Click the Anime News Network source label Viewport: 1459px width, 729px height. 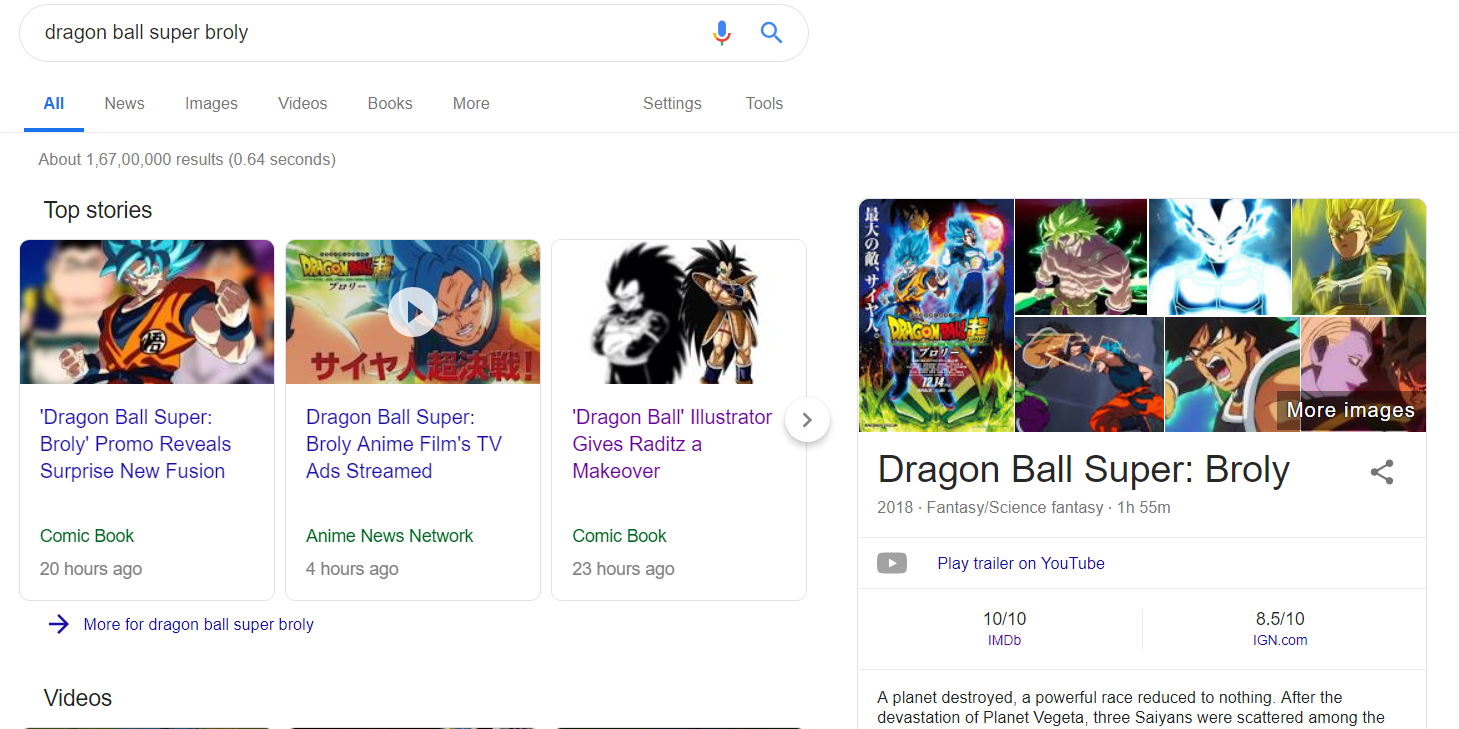(389, 536)
